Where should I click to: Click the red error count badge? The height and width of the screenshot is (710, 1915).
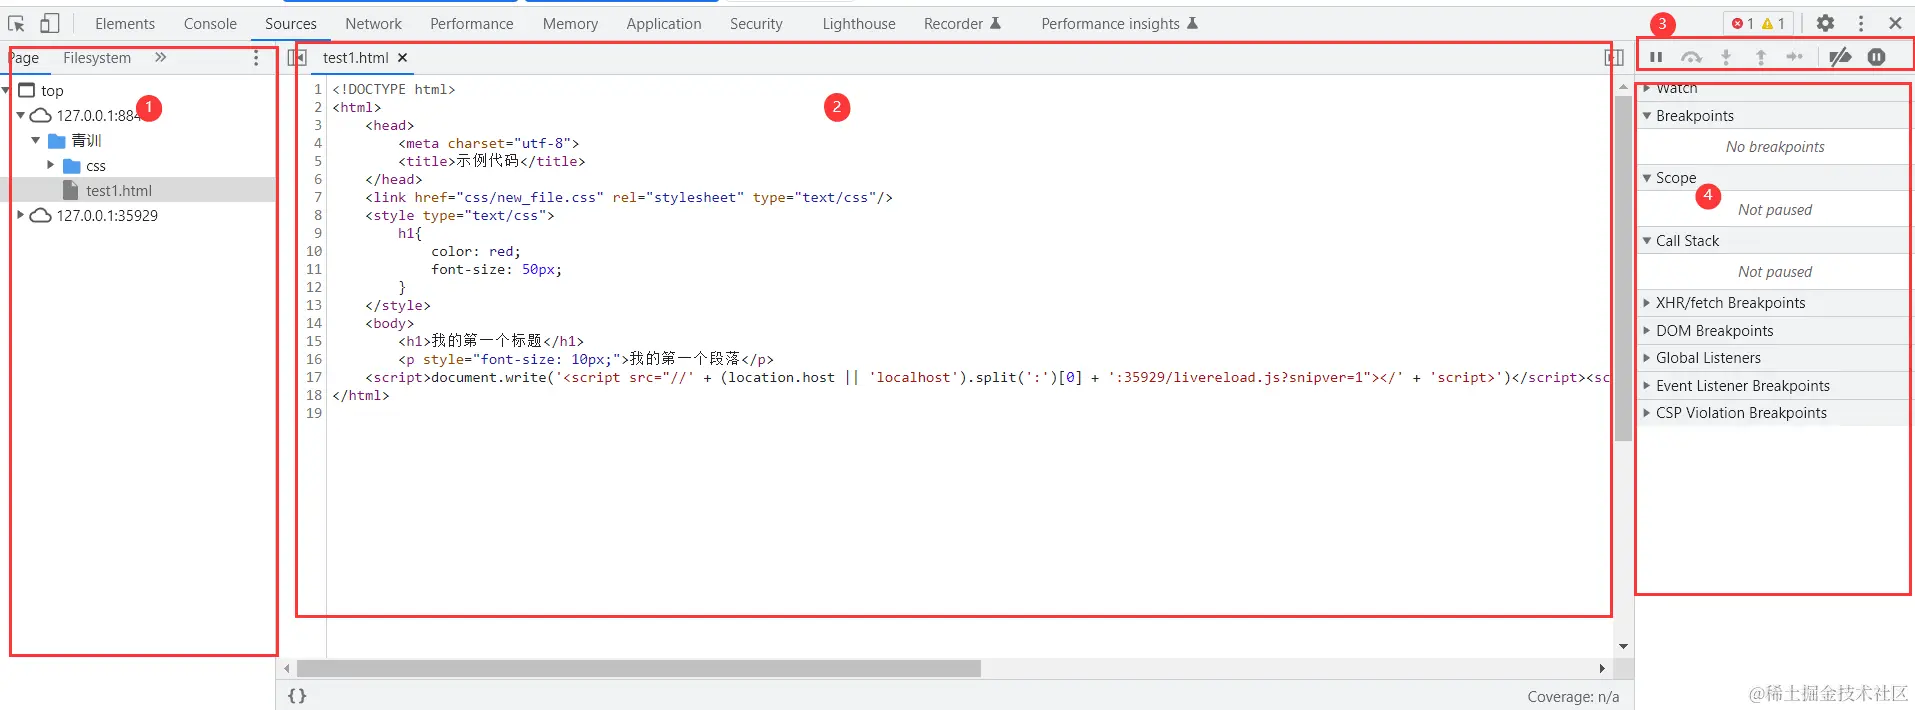coord(1743,23)
